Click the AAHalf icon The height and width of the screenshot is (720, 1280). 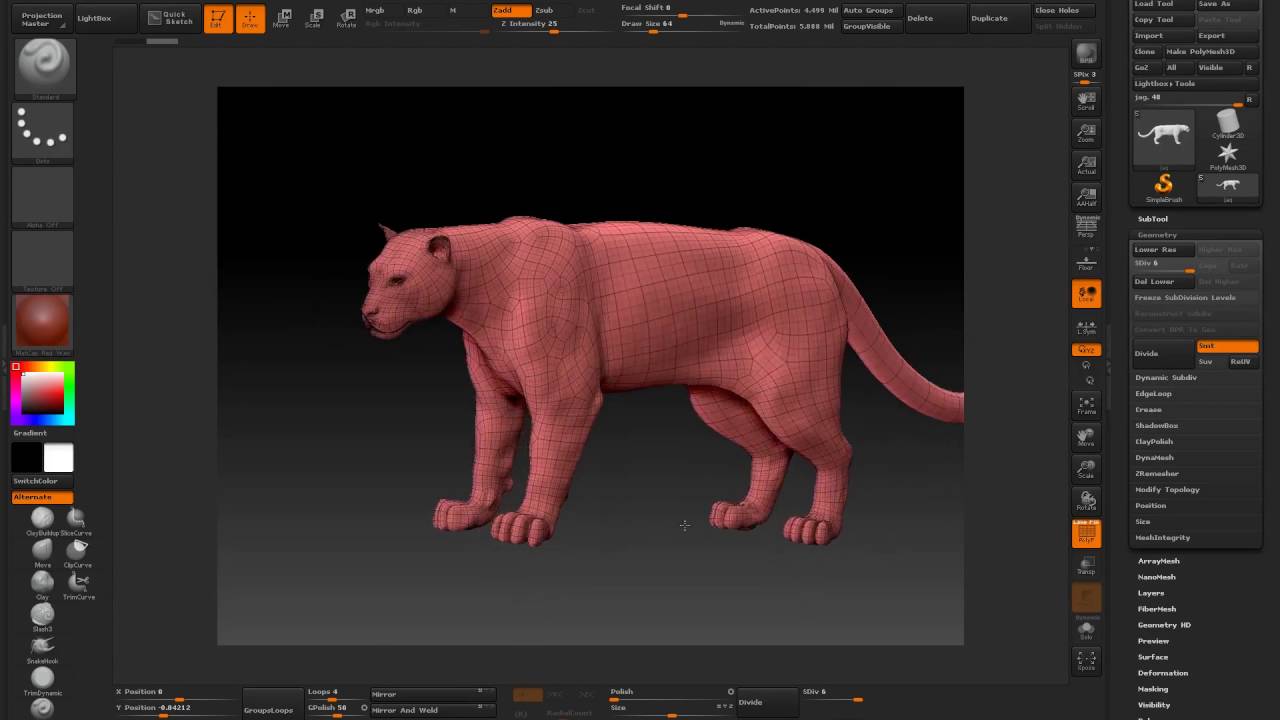click(x=1086, y=197)
